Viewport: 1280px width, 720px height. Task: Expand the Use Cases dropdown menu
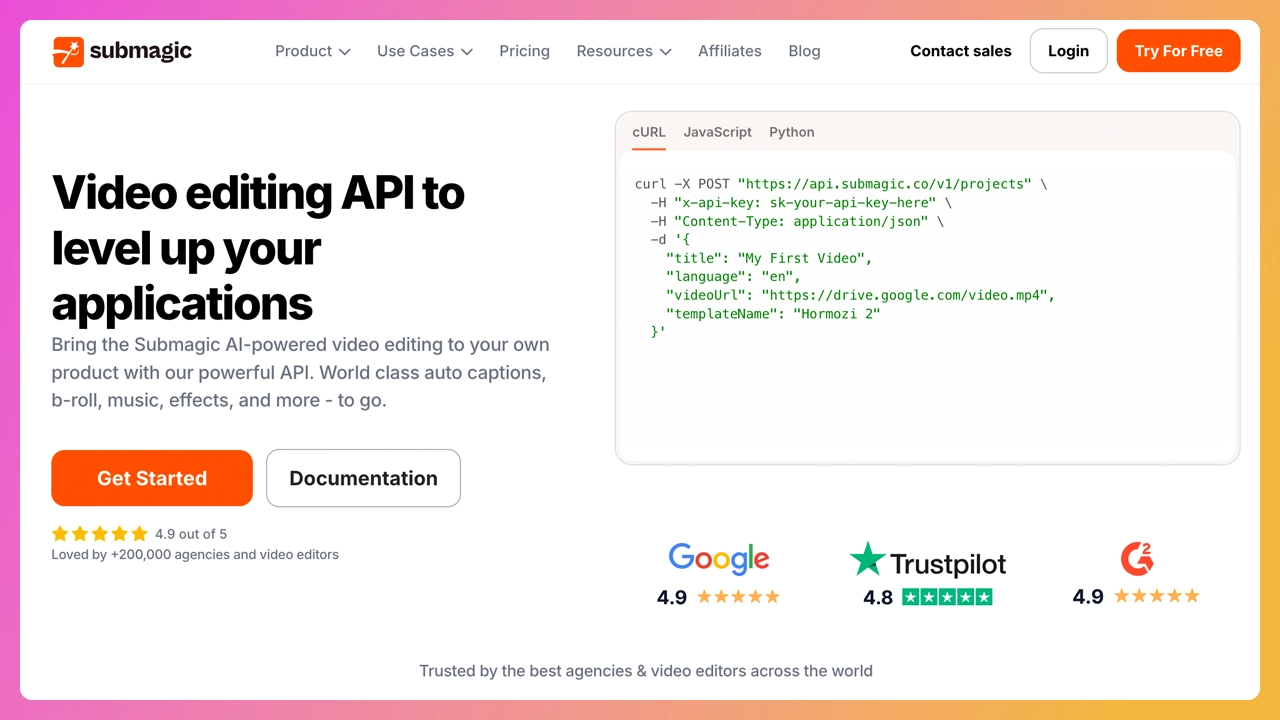coord(425,51)
